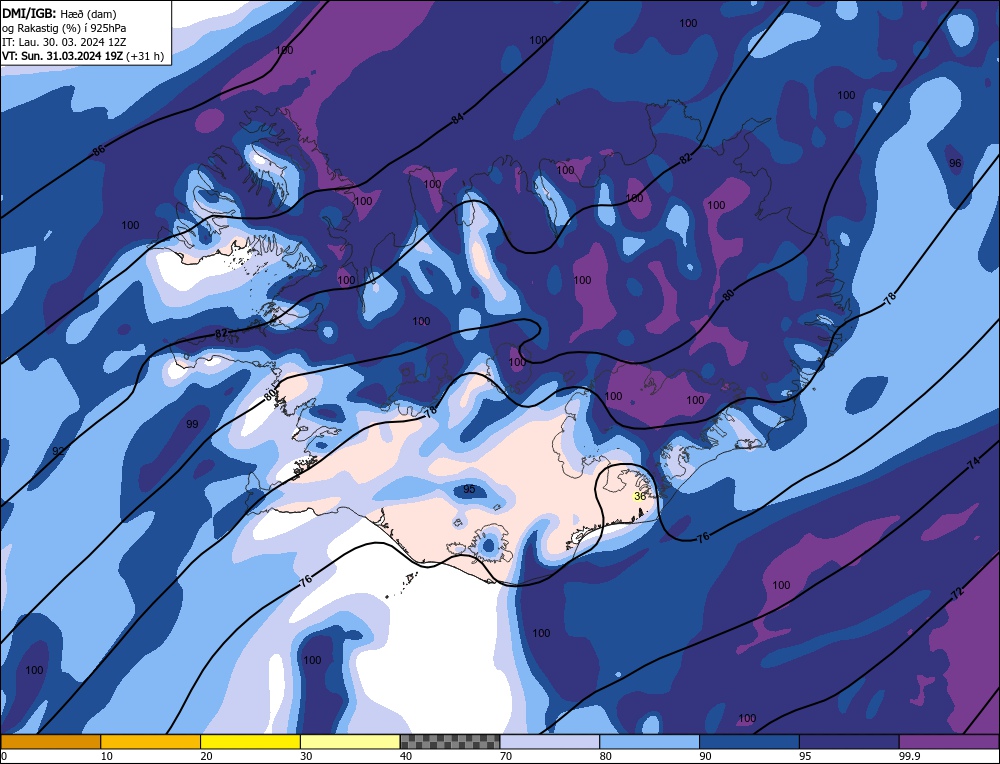This screenshot has width=1000, height=764.
Task: Click the "10" tick label on the legend
Action: pyautogui.click(x=107, y=756)
